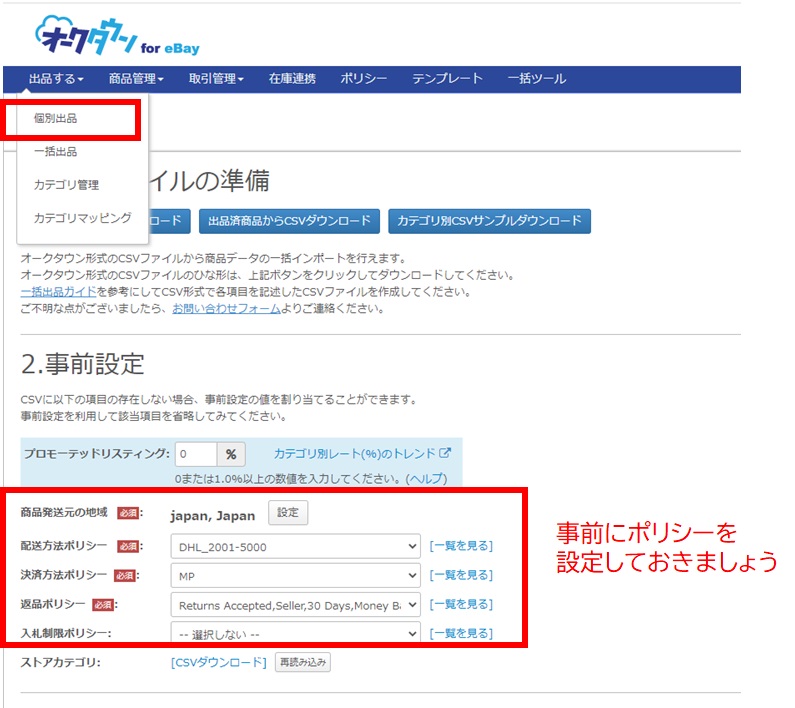Click 一覧を見る for 入札制限ポリシー
Viewport: 795px width, 708px height.
tap(461, 633)
